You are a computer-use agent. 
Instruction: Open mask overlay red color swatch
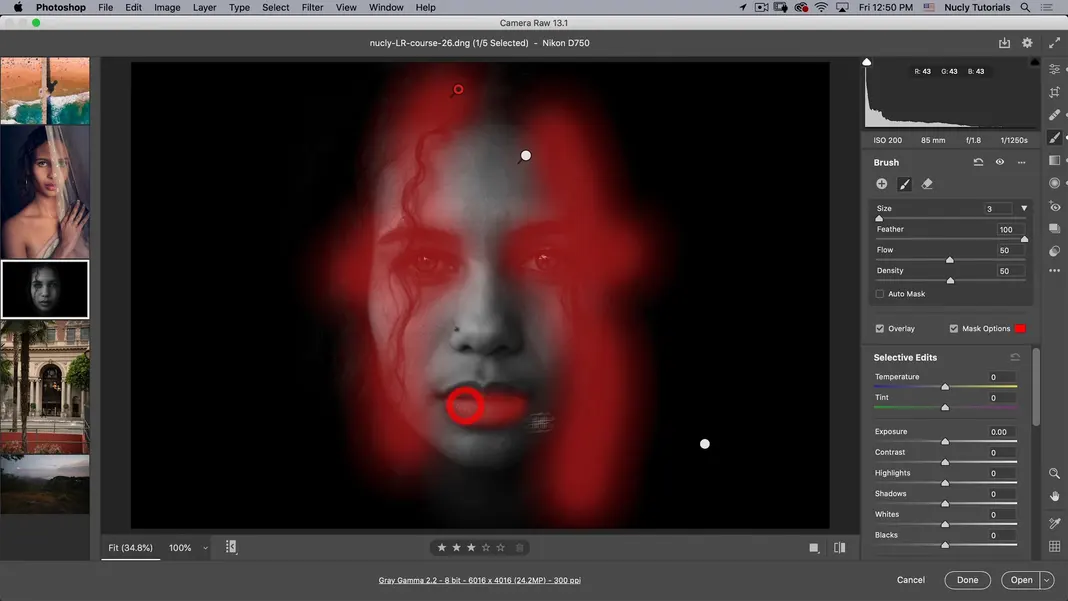(1020, 328)
